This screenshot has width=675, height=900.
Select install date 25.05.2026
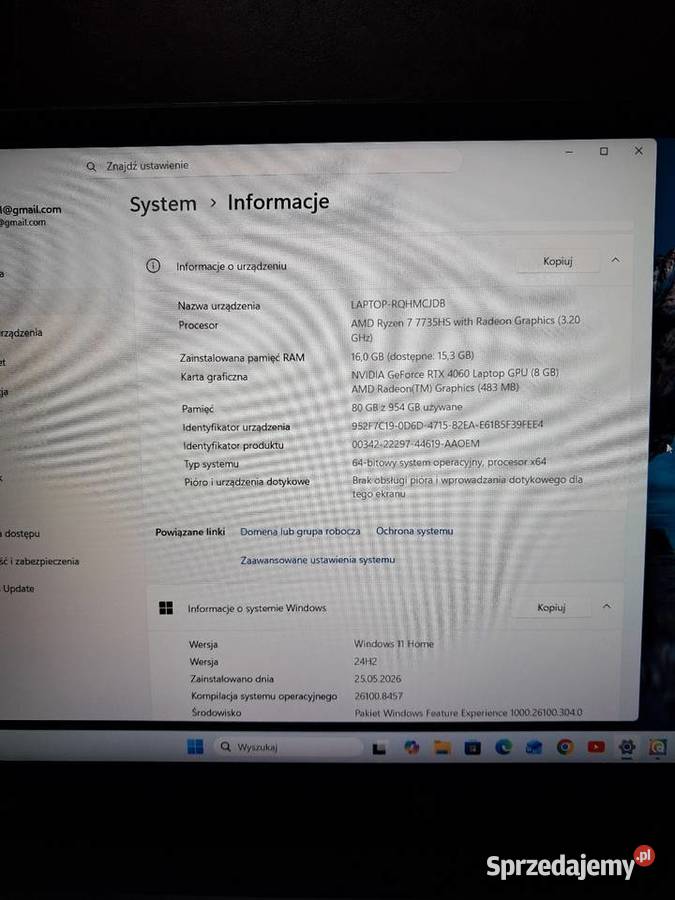pyautogui.click(x=378, y=678)
